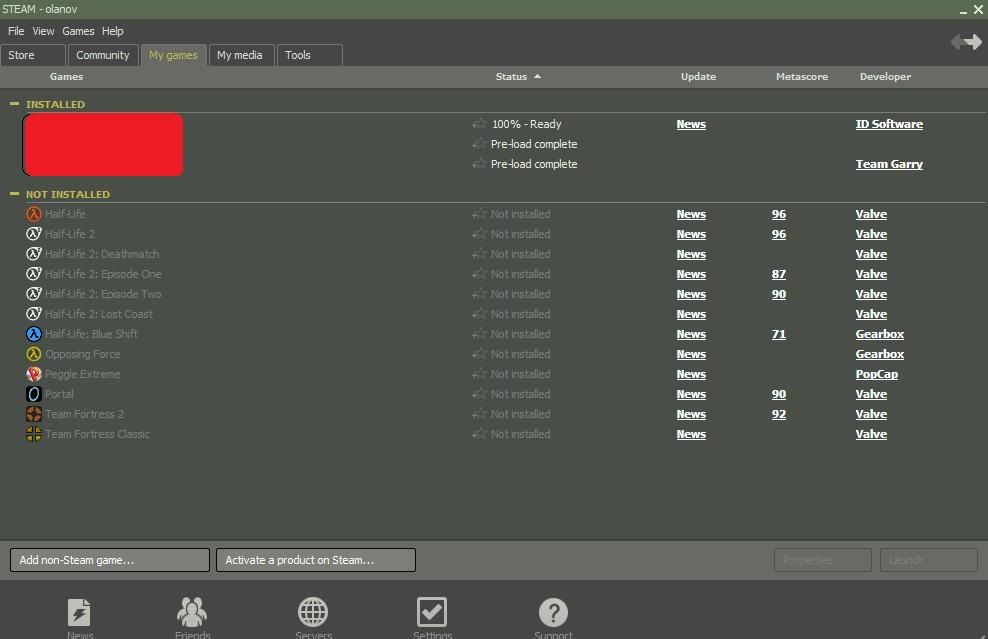Select the Half-Life 2: Lost Coast row

(x=494, y=314)
